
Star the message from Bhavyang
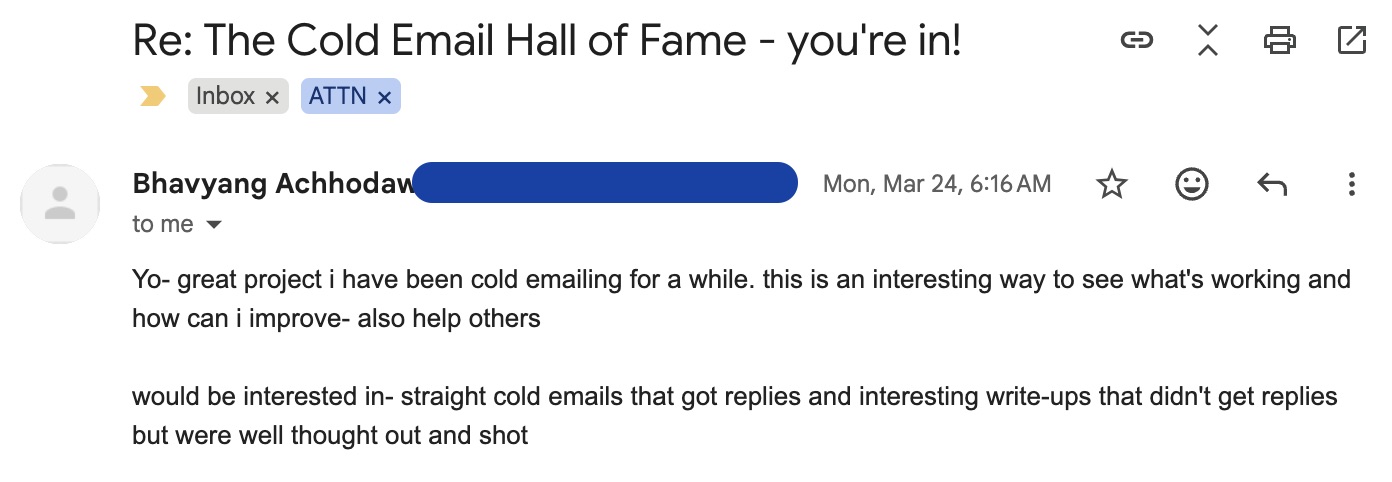click(x=1112, y=184)
